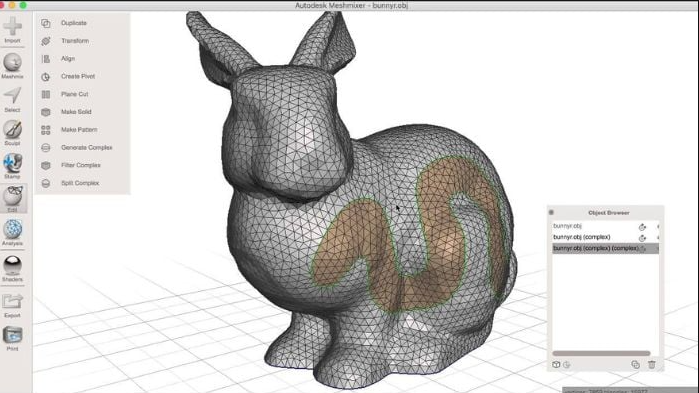Click the Duplicate icon
The height and width of the screenshot is (393, 699).
[45, 23]
